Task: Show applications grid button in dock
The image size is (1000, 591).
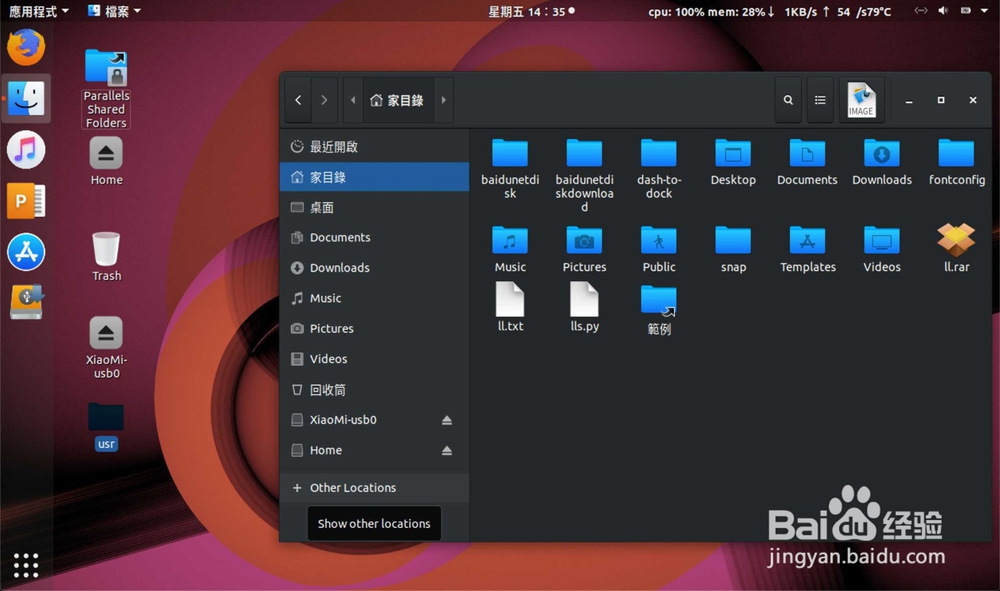Action: pyautogui.click(x=26, y=565)
